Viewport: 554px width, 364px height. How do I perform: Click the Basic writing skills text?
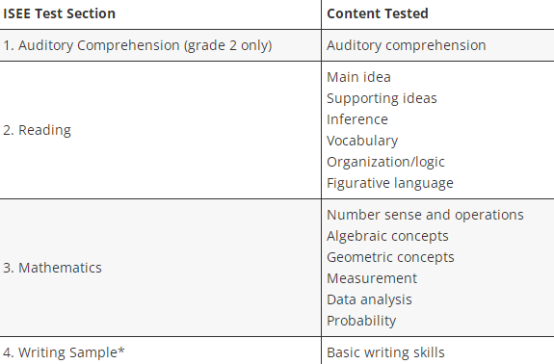[x=385, y=353]
